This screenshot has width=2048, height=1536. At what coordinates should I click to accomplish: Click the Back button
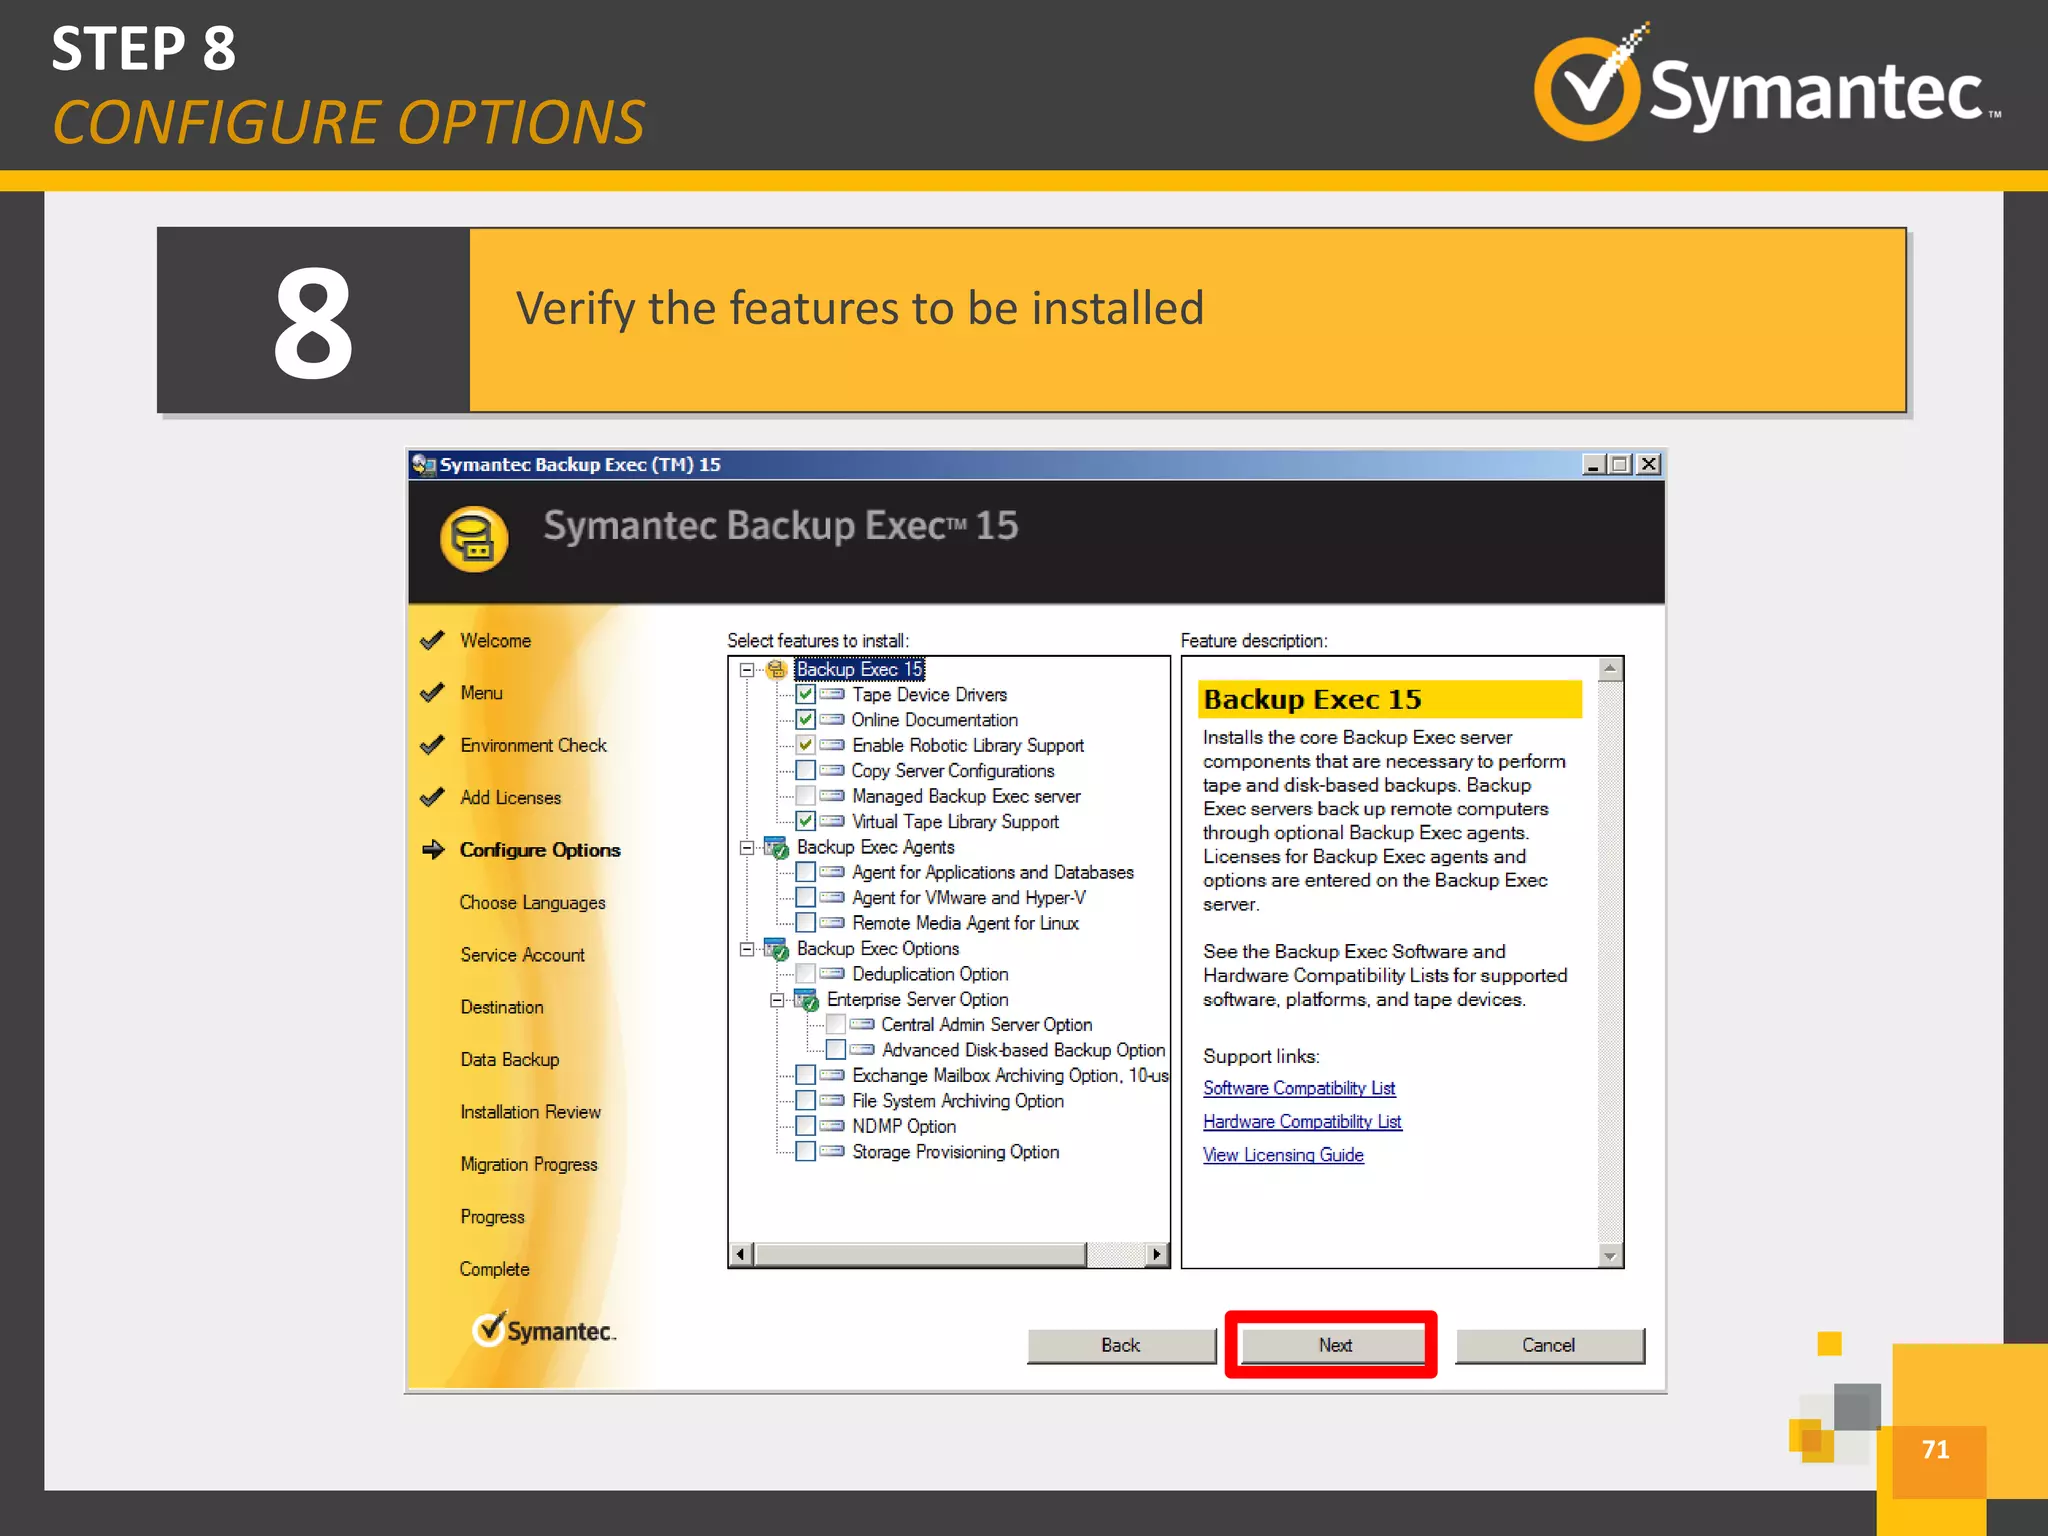(1121, 1346)
